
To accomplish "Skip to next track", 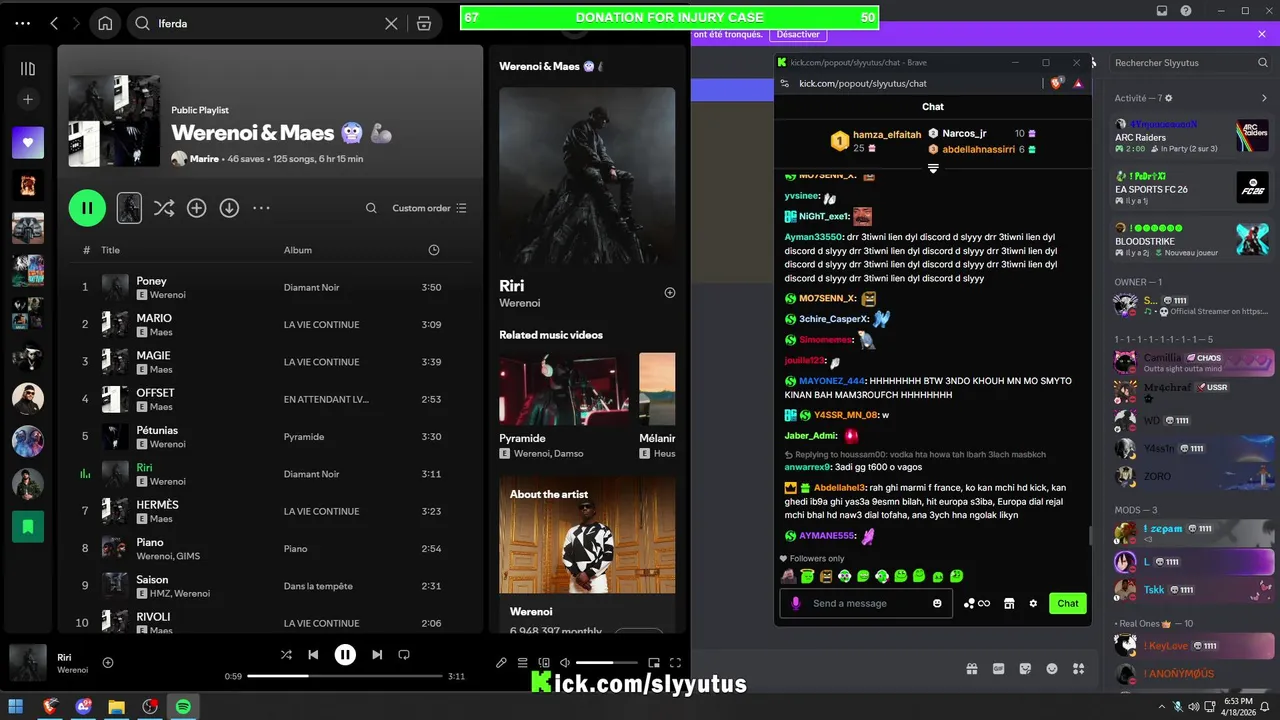I will click(377, 655).
